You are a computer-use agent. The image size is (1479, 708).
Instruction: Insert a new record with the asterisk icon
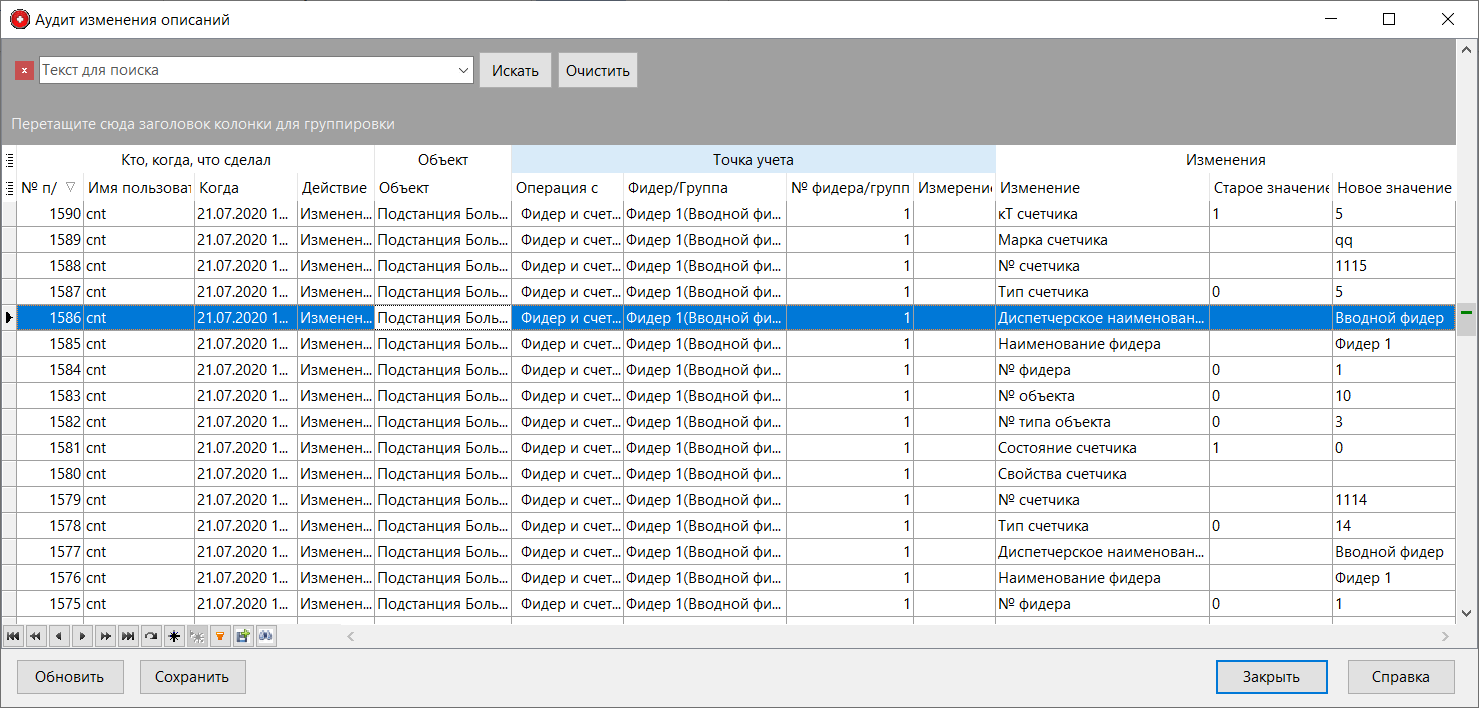pyautogui.click(x=175, y=636)
